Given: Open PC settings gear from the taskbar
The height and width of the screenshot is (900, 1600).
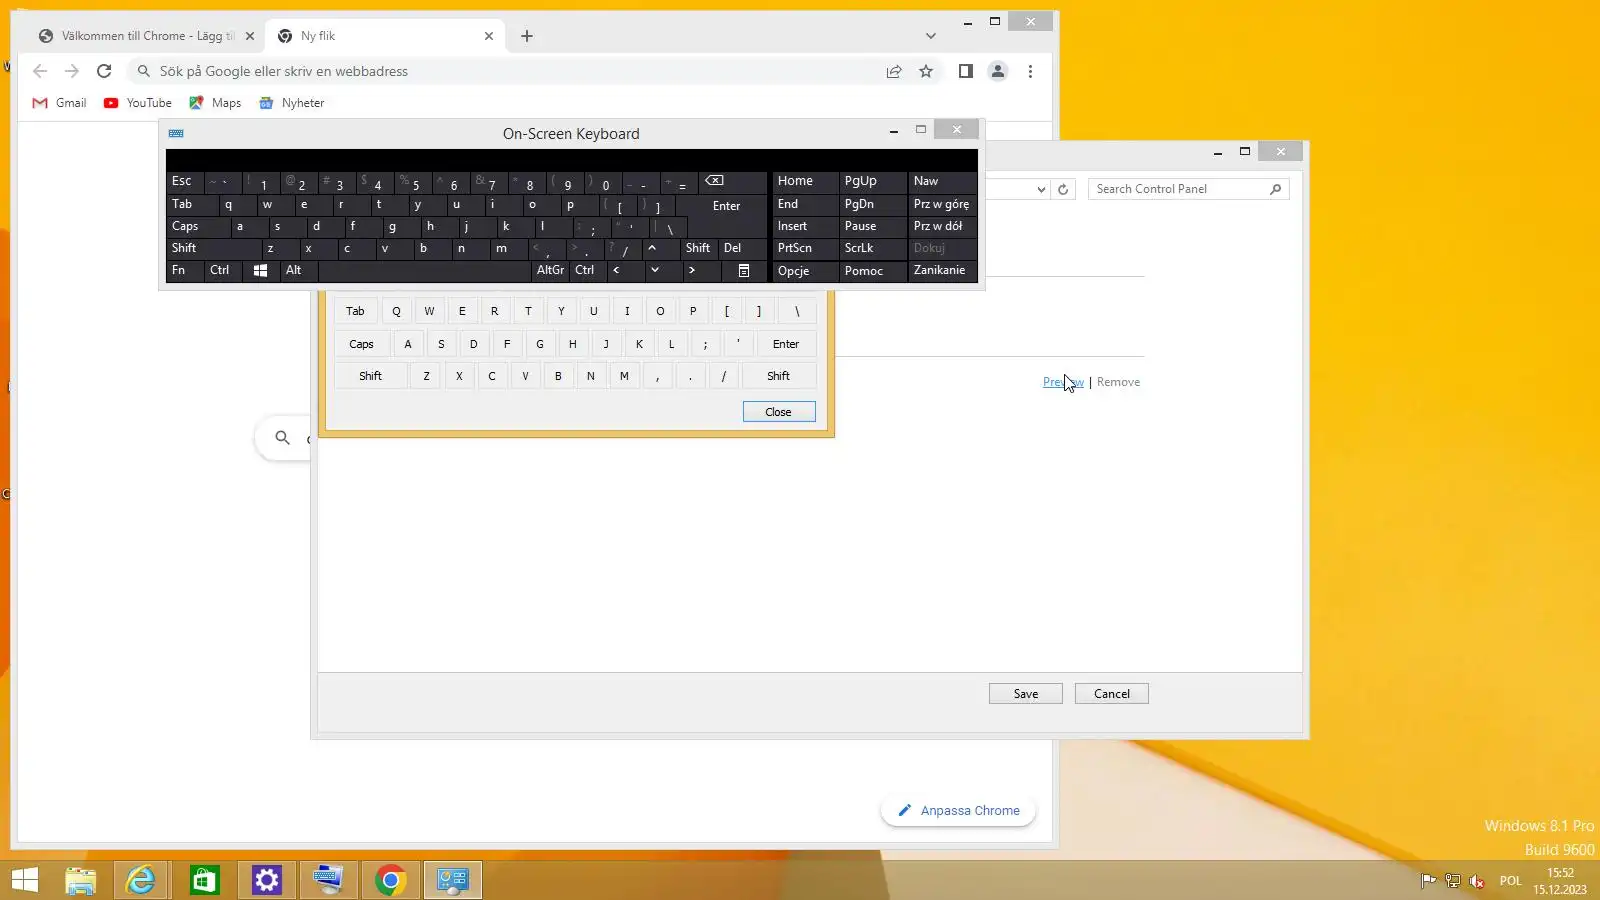Looking at the screenshot, I should click(x=266, y=880).
